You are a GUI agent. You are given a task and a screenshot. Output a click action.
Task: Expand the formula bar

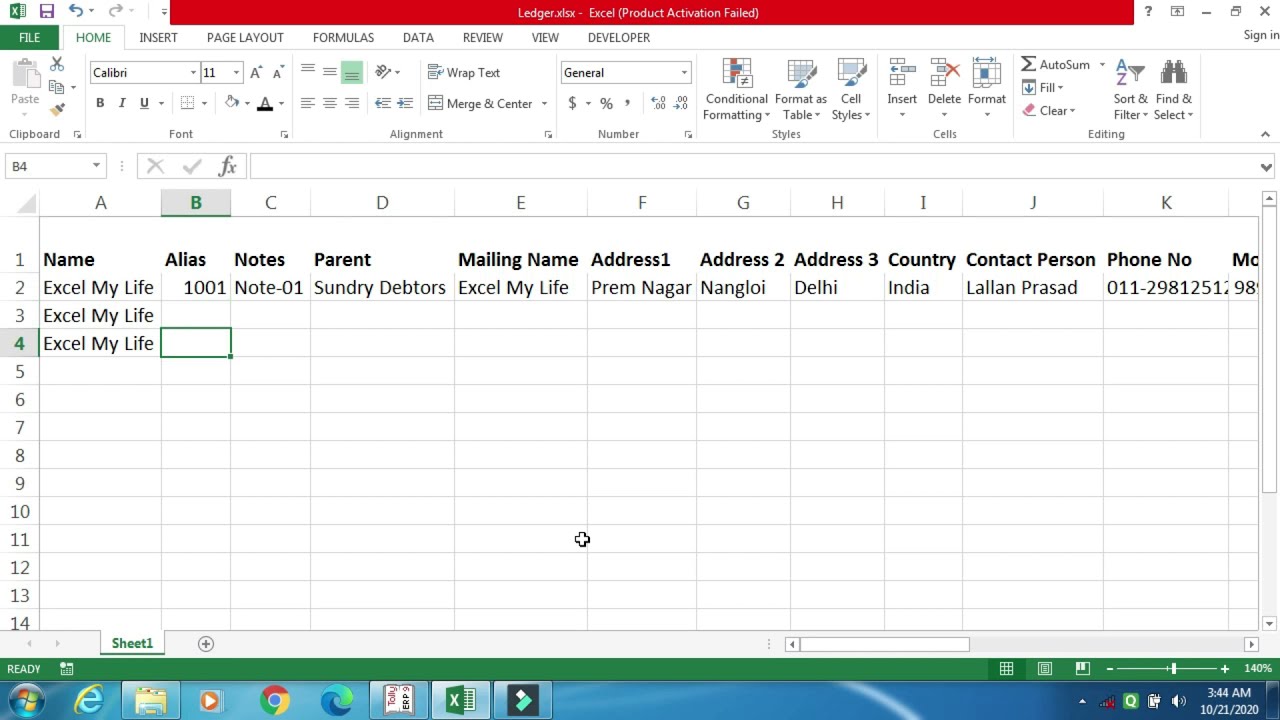click(1266, 167)
